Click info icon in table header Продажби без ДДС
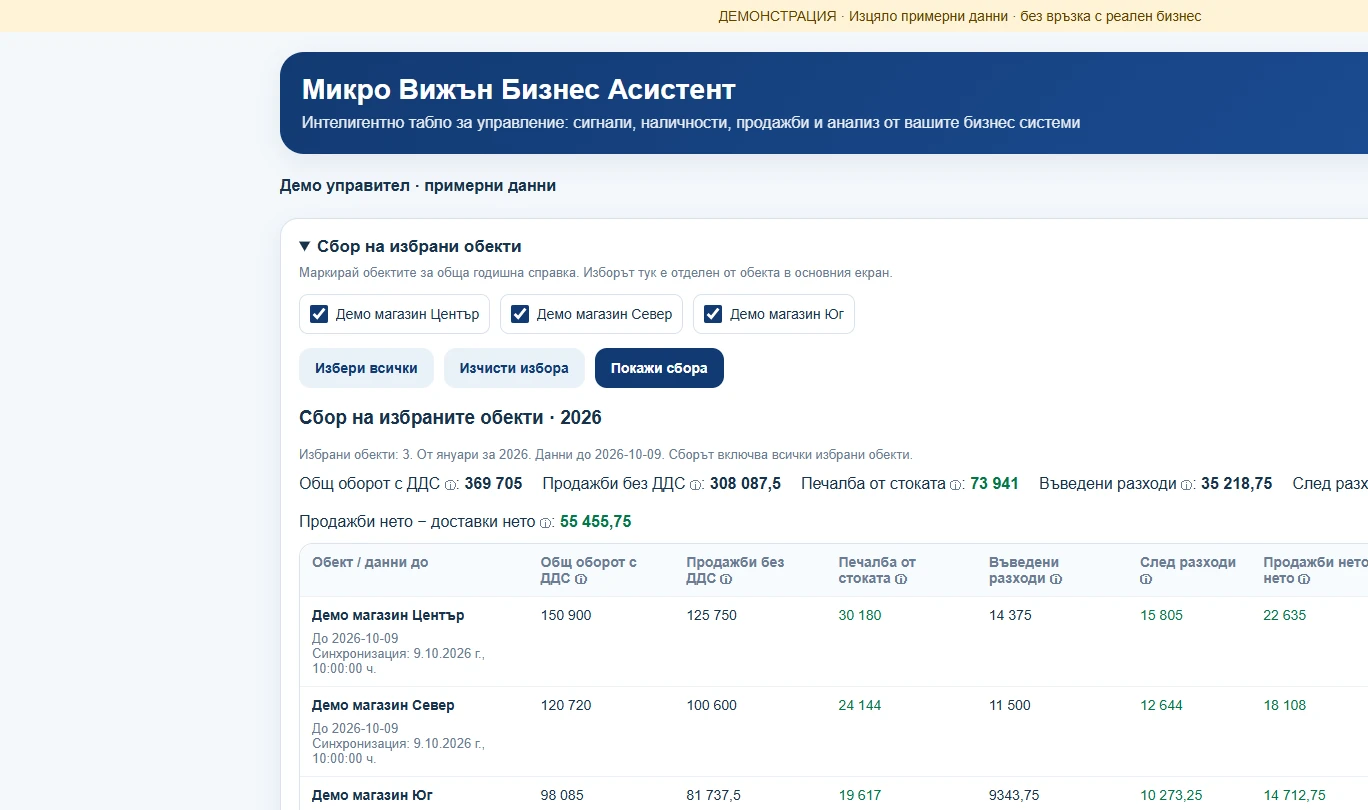1368x810 pixels. click(x=726, y=579)
